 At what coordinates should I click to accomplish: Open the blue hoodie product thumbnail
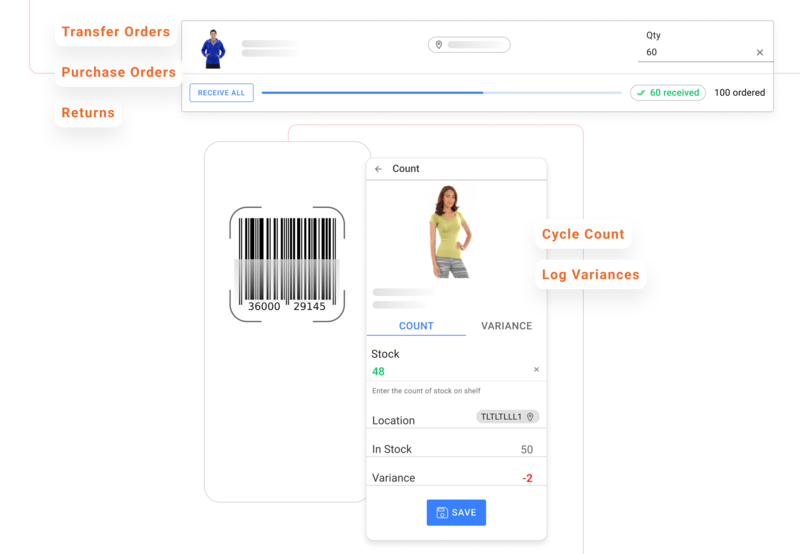tap(213, 49)
